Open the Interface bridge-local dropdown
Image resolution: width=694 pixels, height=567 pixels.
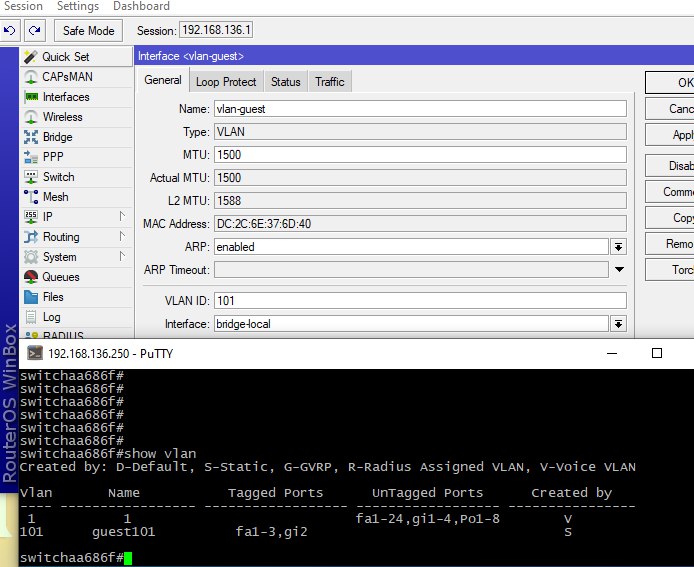click(x=618, y=324)
